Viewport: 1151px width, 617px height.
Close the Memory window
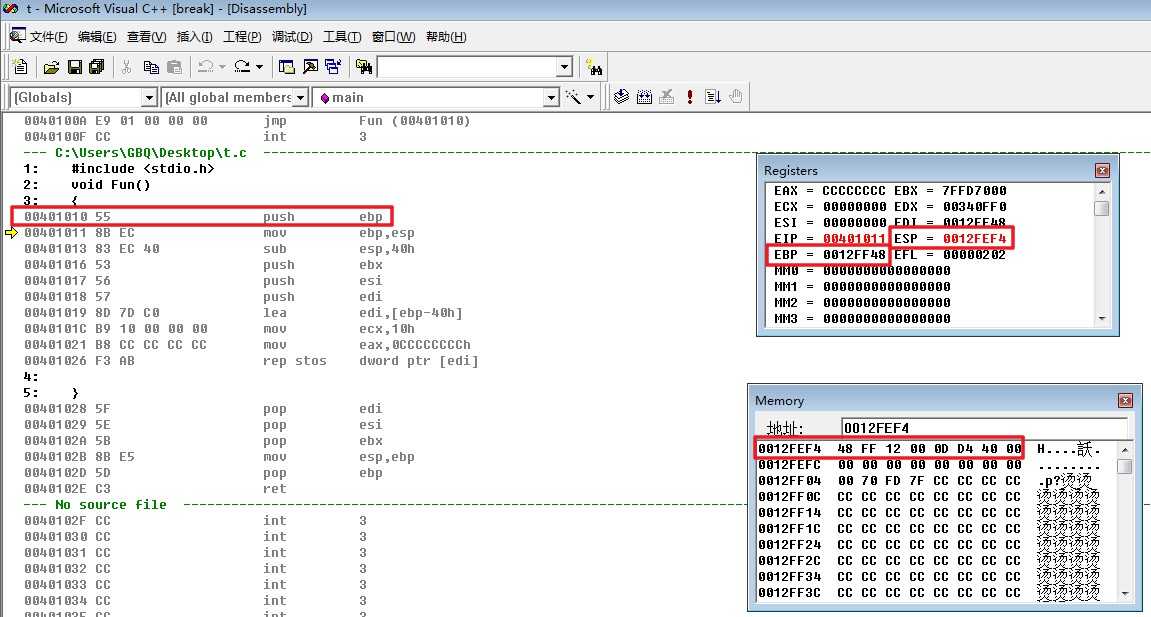point(1125,401)
